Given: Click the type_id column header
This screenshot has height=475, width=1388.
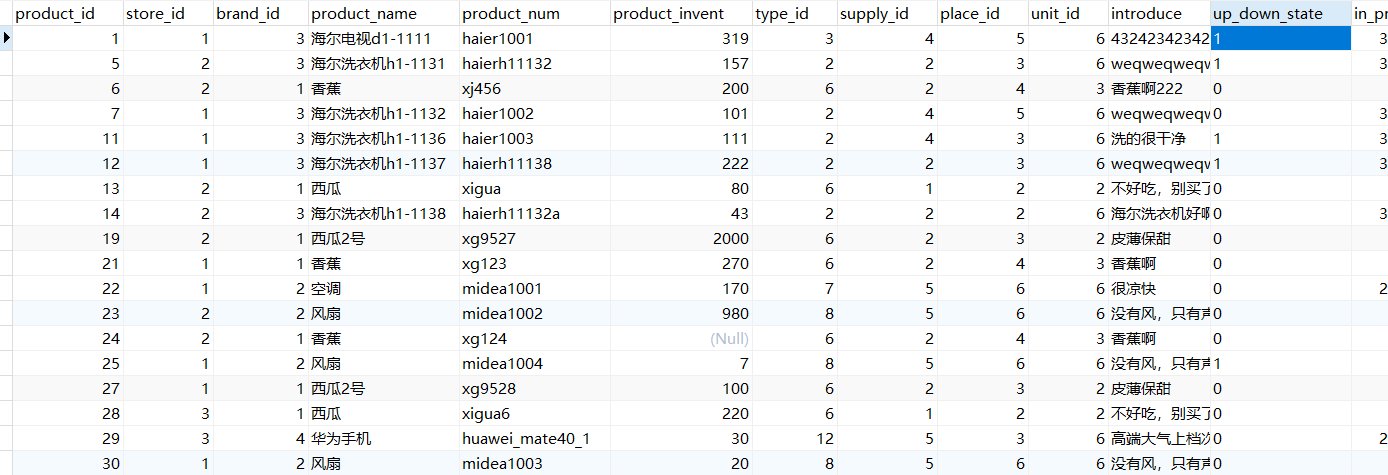Looking at the screenshot, I should pyautogui.click(x=794, y=13).
